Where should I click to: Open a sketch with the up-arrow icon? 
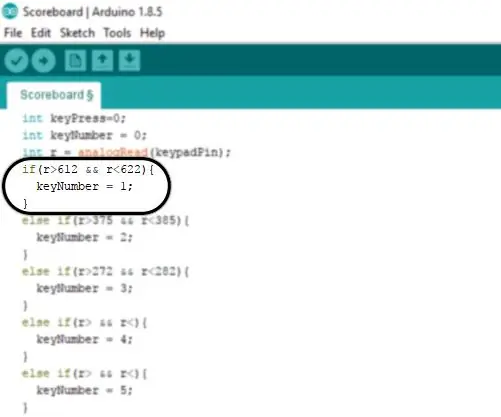[x=102, y=60]
